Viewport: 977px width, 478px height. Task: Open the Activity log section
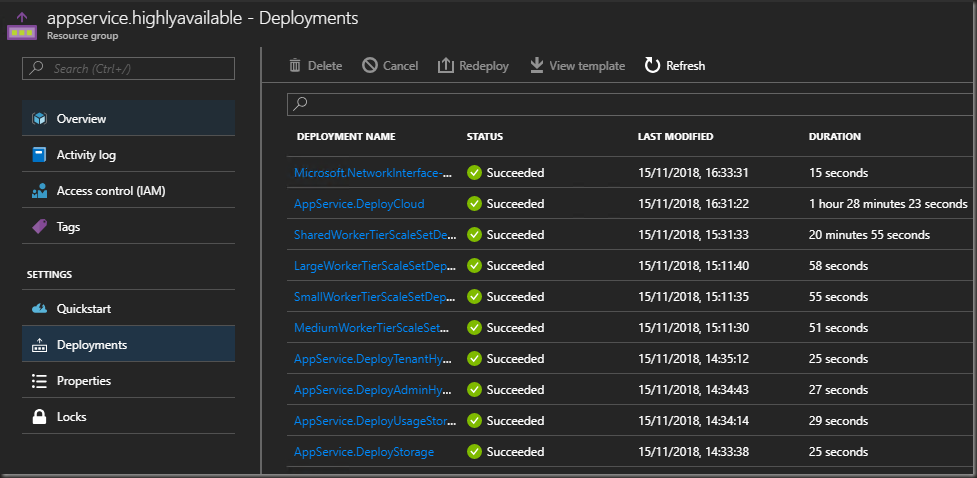coord(86,155)
